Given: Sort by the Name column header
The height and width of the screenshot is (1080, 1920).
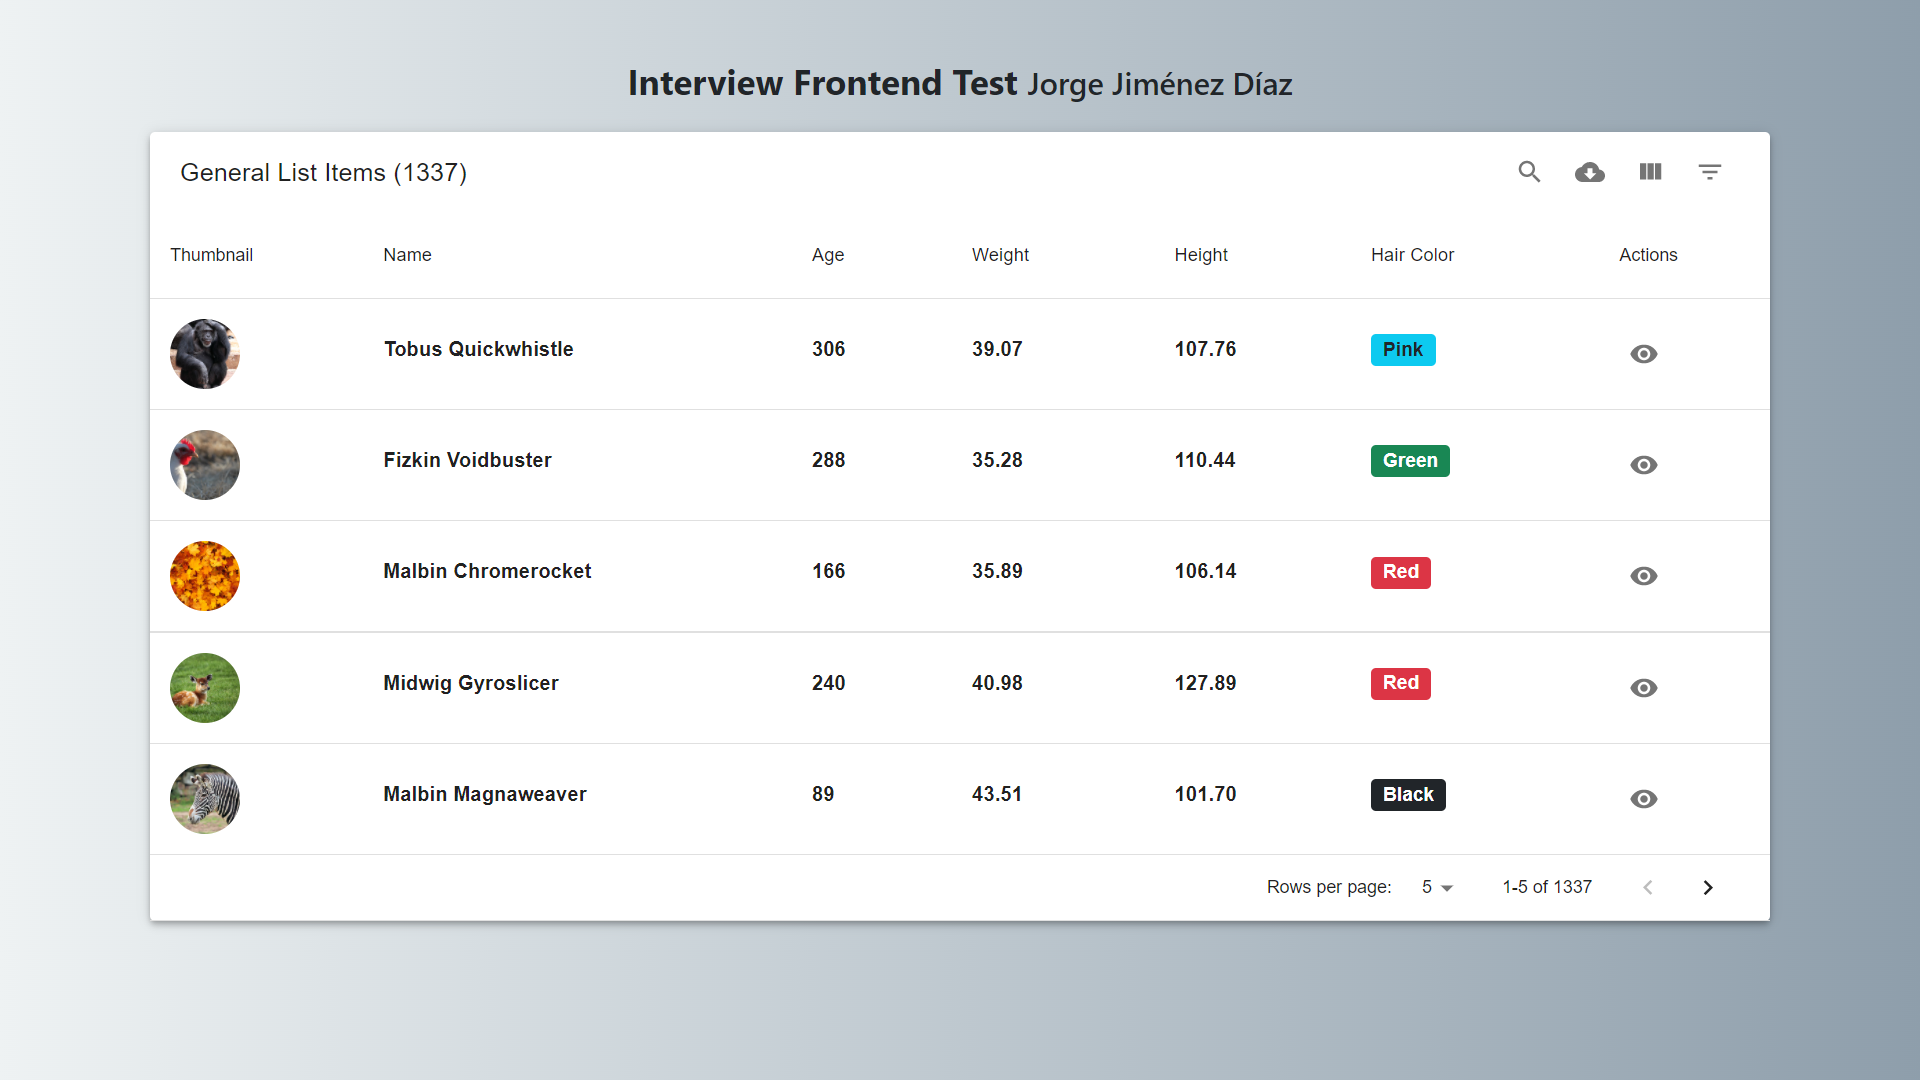Looking at the screenshot, I should click(x=407, y=255).
